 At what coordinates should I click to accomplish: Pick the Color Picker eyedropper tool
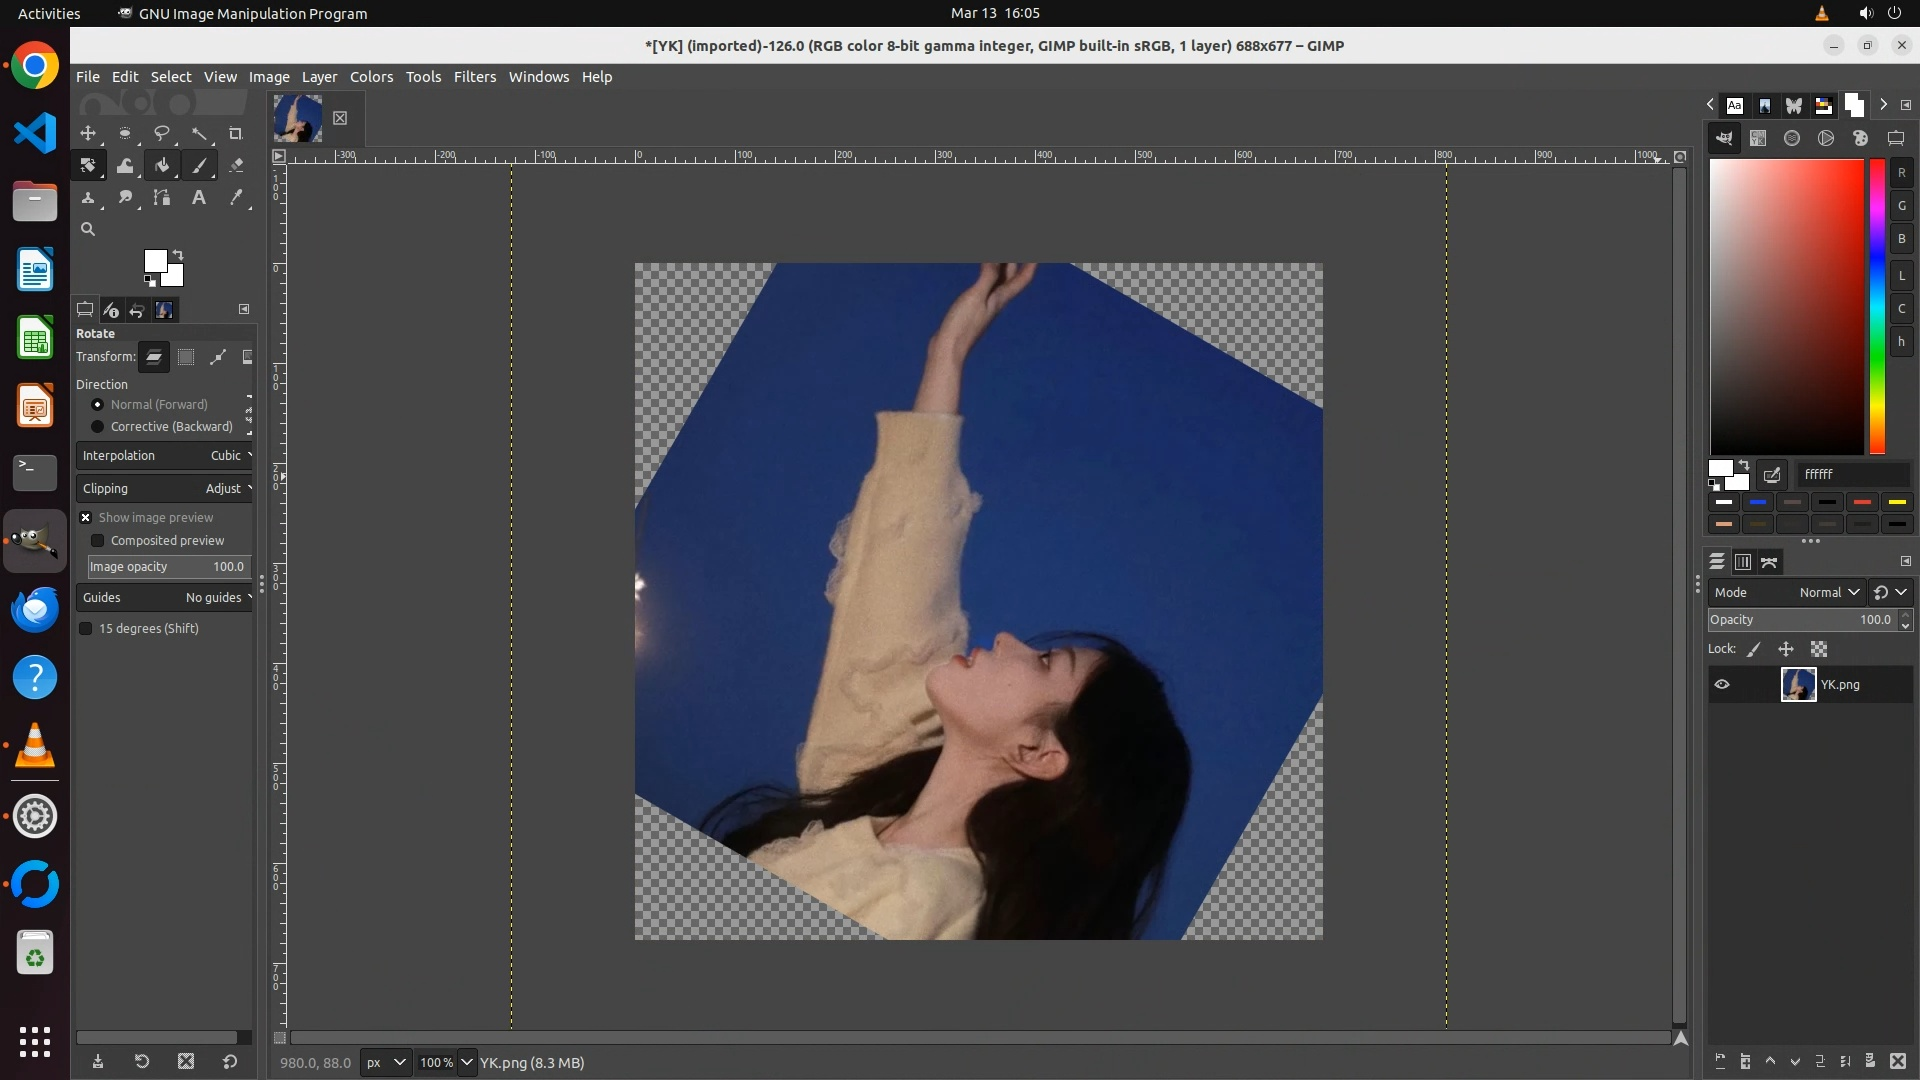pos(236,198)
